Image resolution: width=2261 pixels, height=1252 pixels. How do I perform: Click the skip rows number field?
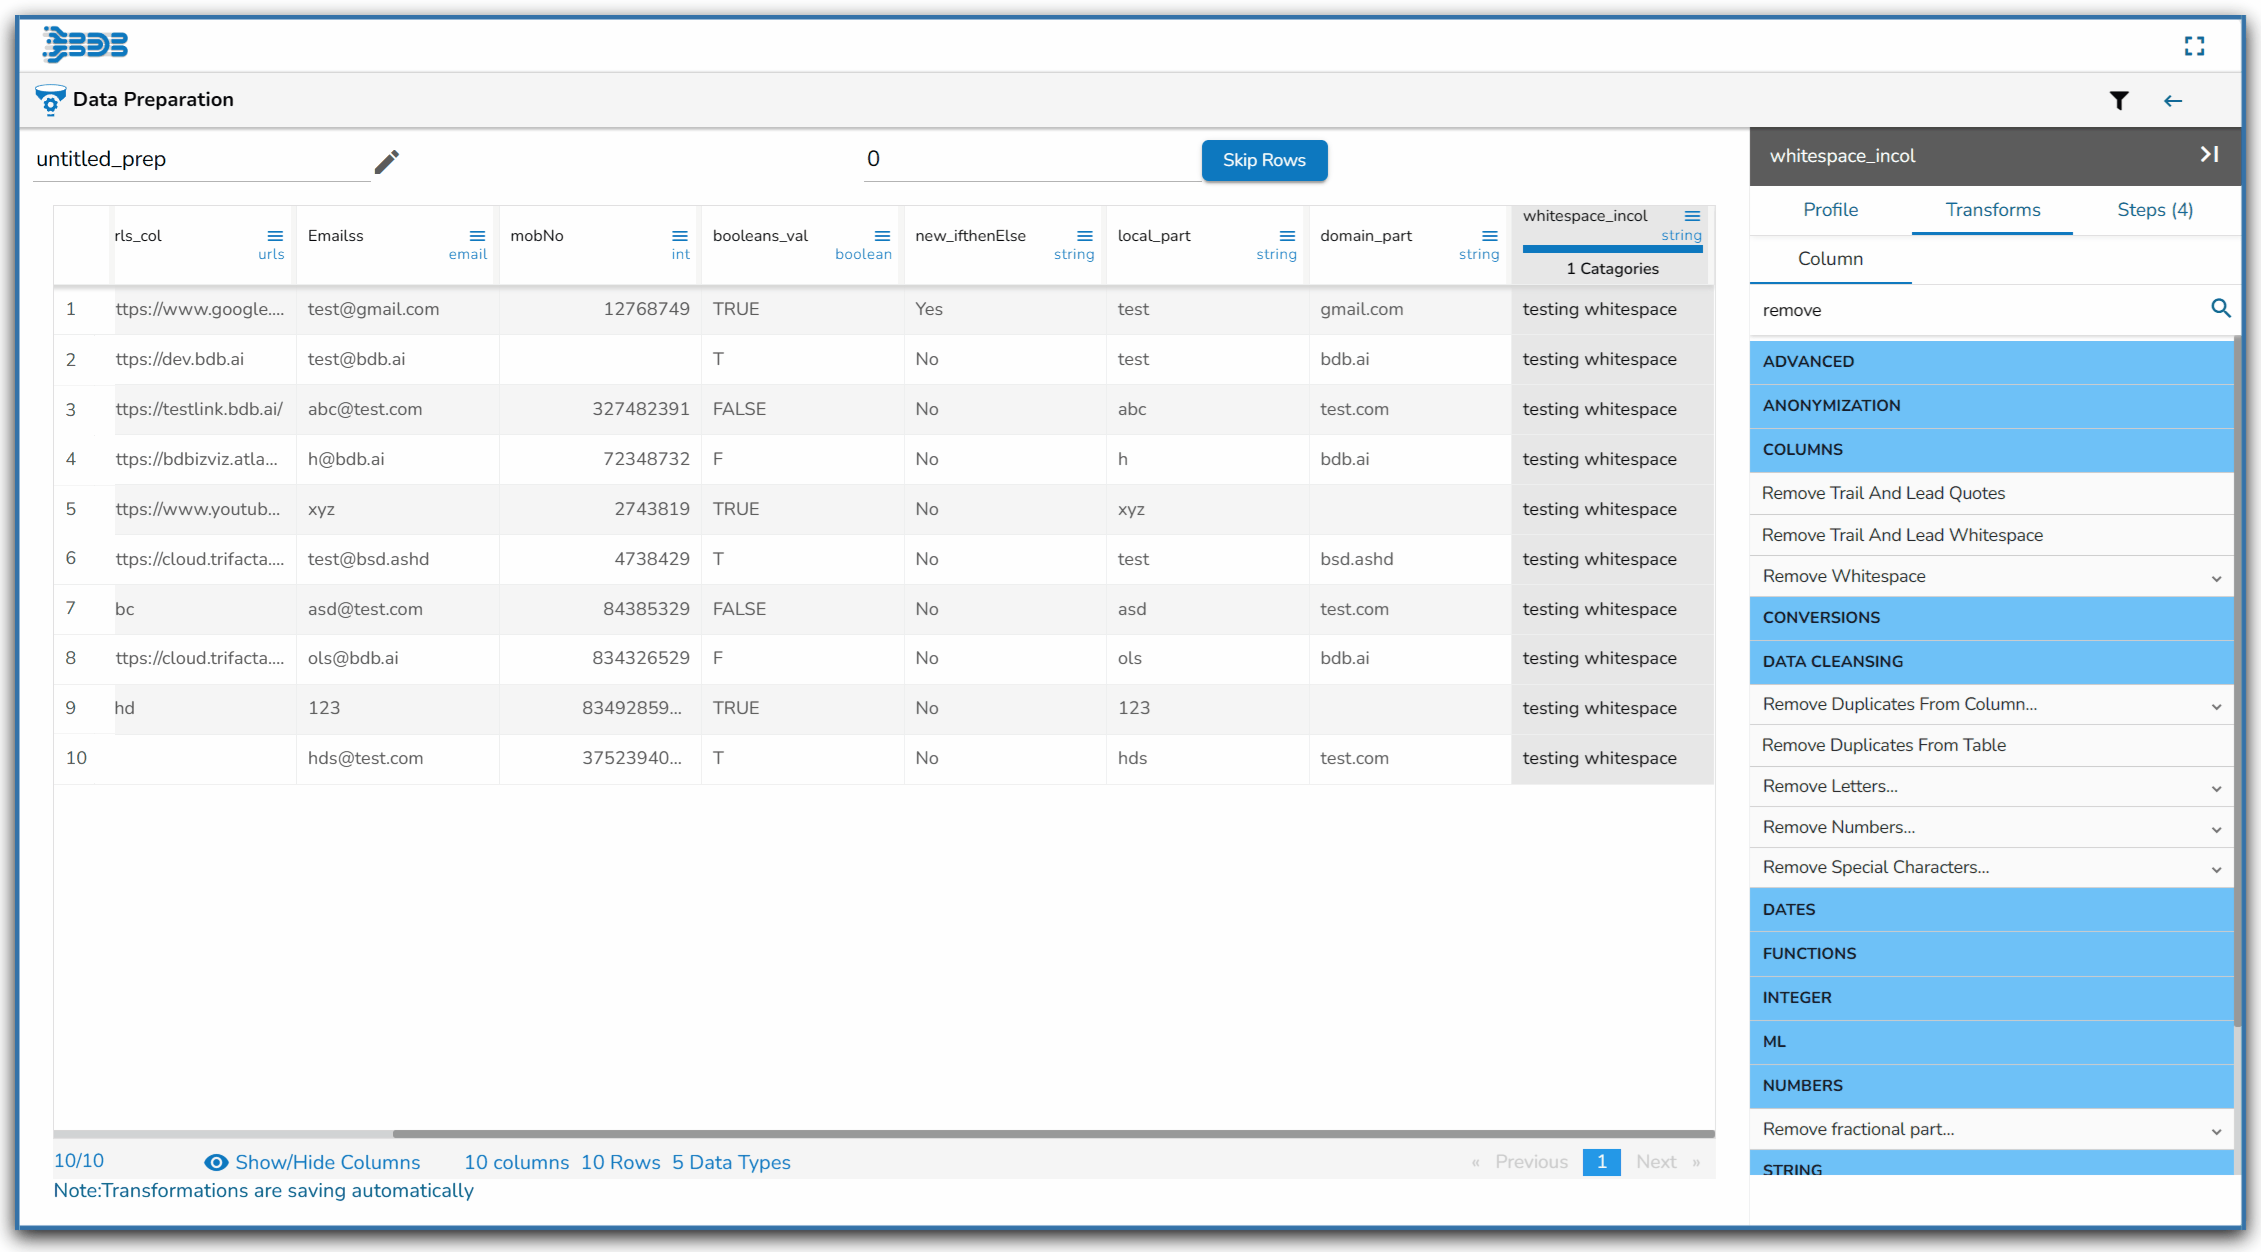[x=1030, y=159]
